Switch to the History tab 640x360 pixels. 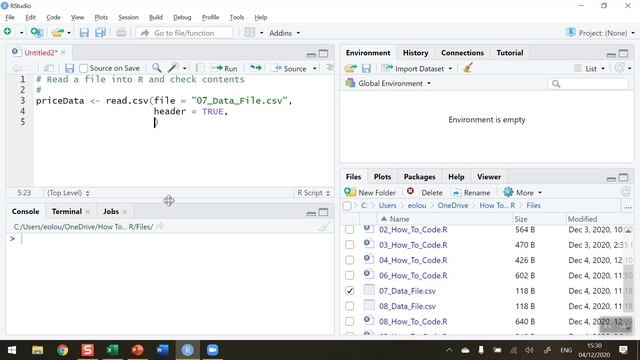[415, 53]
